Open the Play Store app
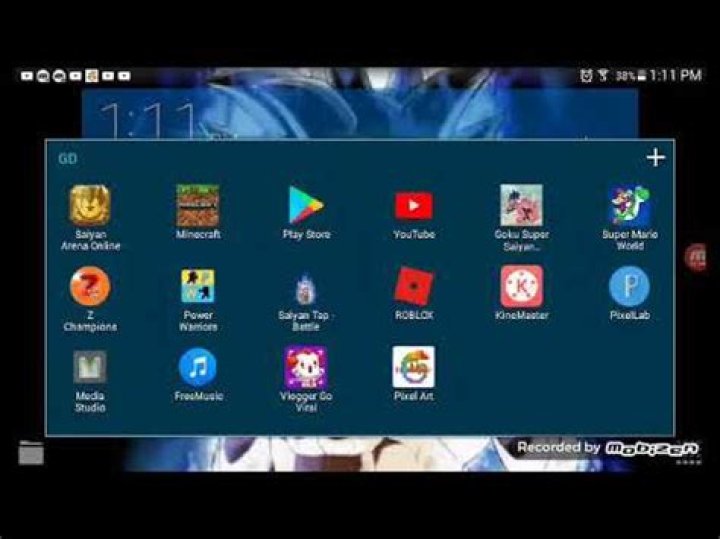720x539 pixels. 306,206
